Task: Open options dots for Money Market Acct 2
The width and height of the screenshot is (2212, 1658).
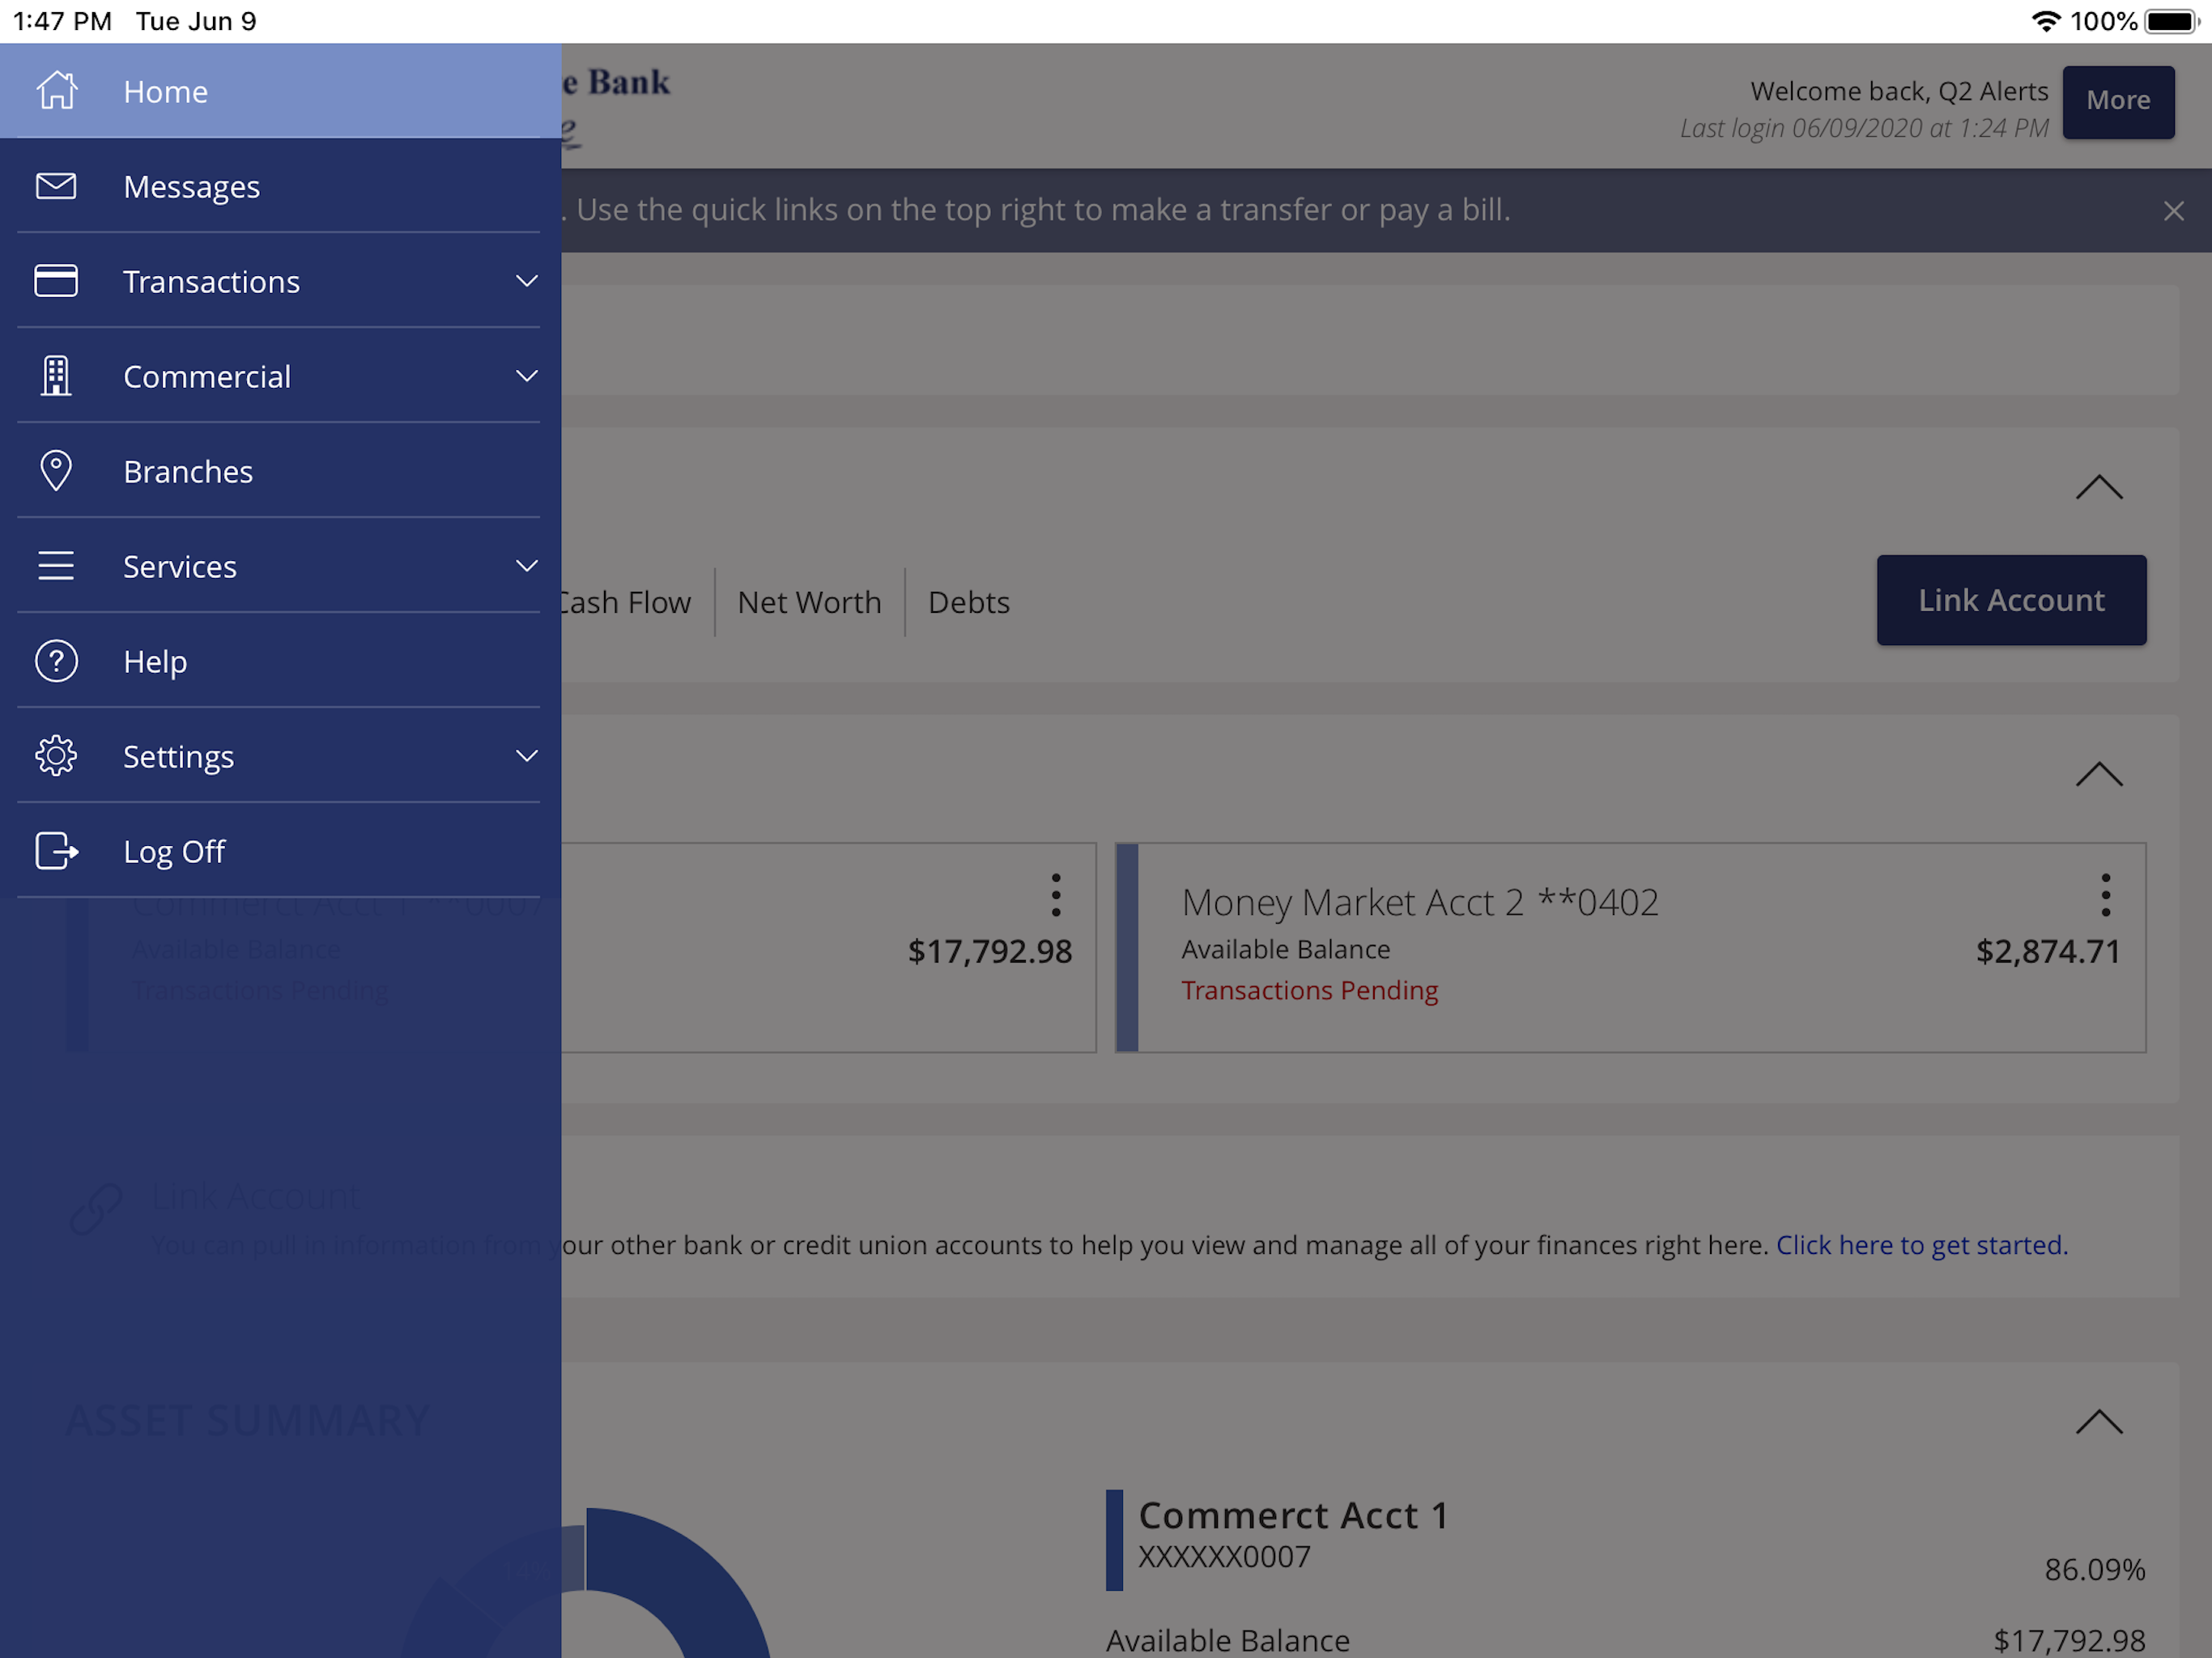Action: [x=2106, y=895]
